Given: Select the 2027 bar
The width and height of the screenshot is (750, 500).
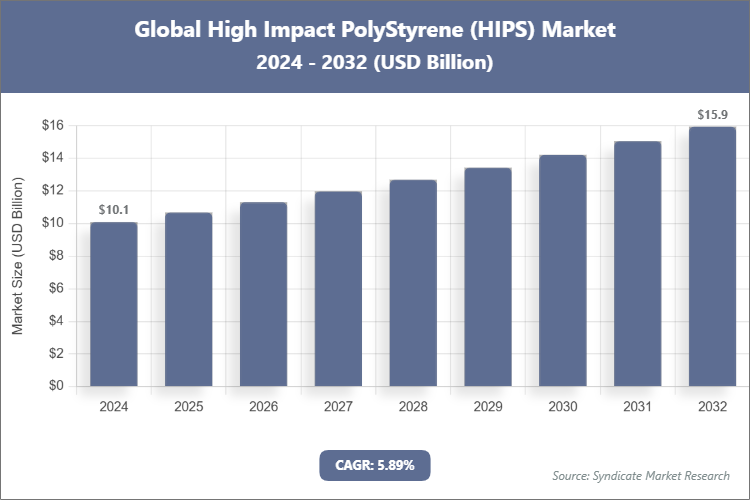Looking at the screenshot, I should point(338,289).
